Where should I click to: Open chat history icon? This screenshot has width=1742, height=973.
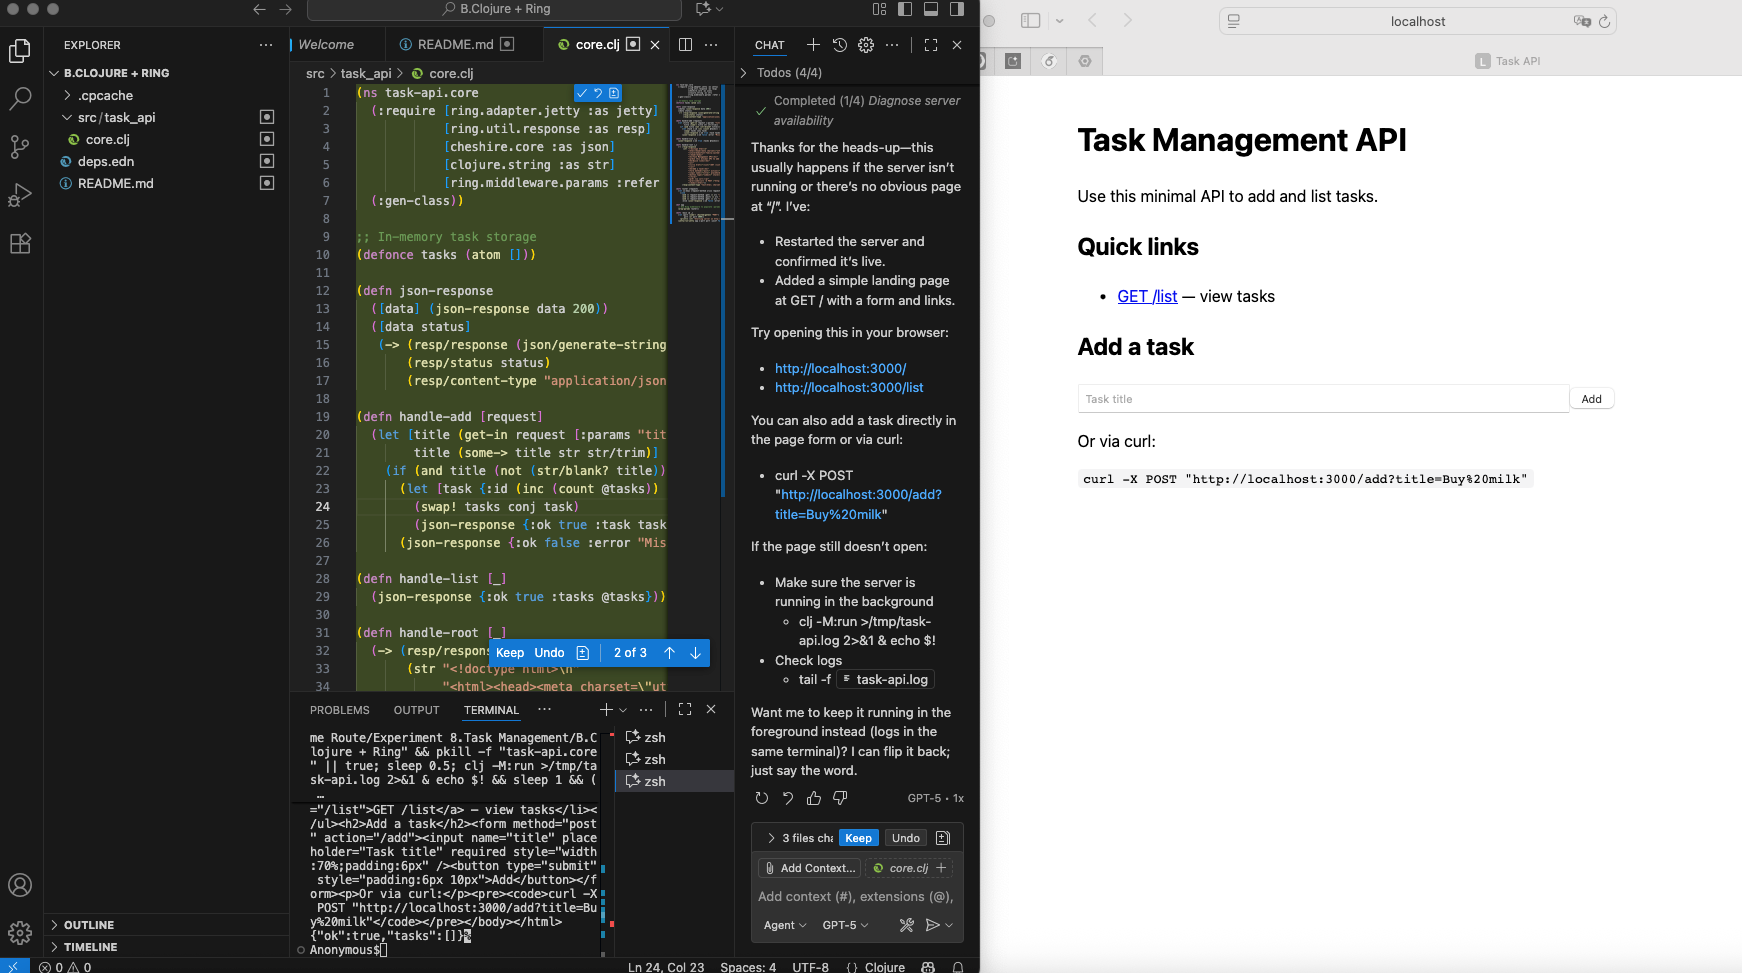[840, 45]
